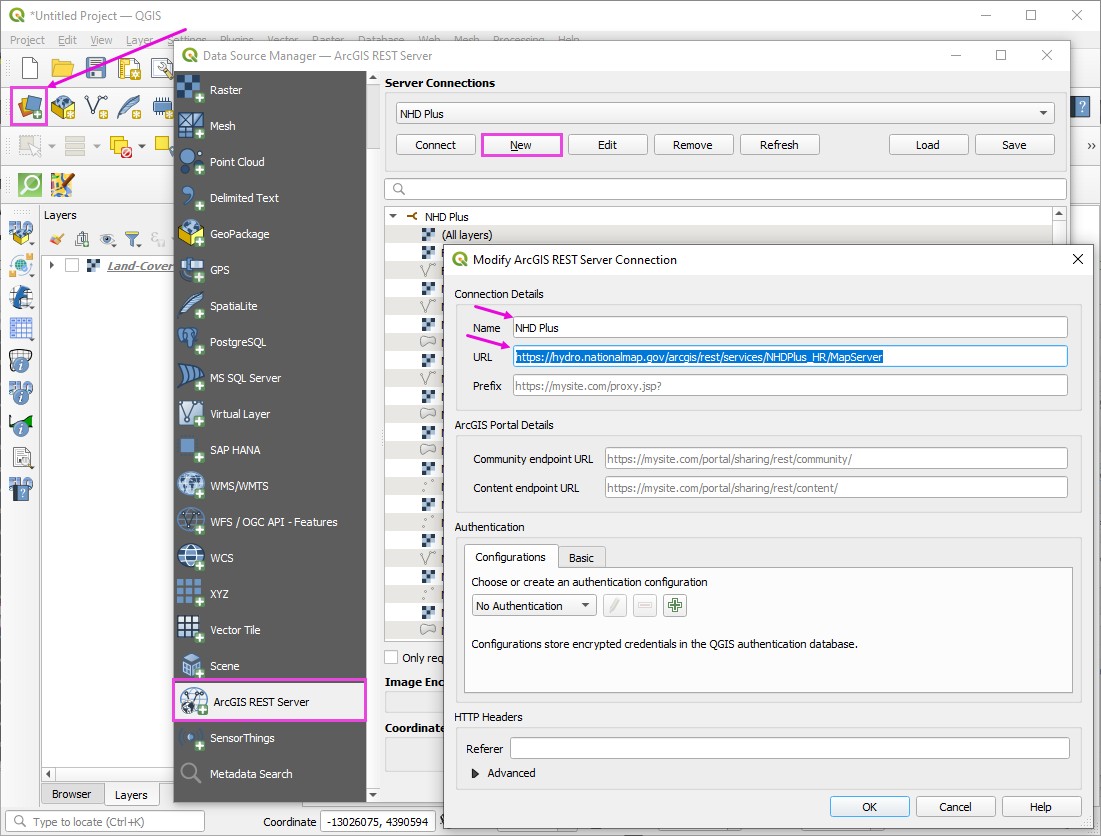1101x836 pixels.
Task: Open the No Authentication dropdown
Action: pos(534,606)
